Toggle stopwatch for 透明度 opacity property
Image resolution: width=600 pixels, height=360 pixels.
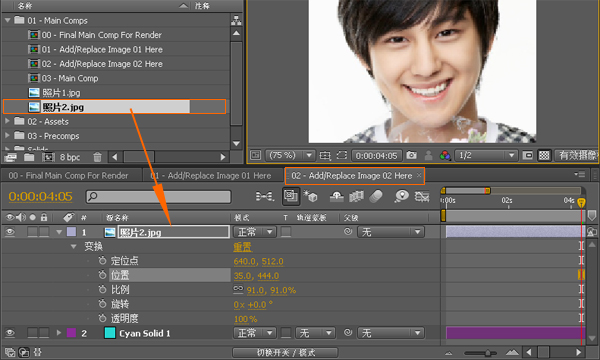coord(102,318)
